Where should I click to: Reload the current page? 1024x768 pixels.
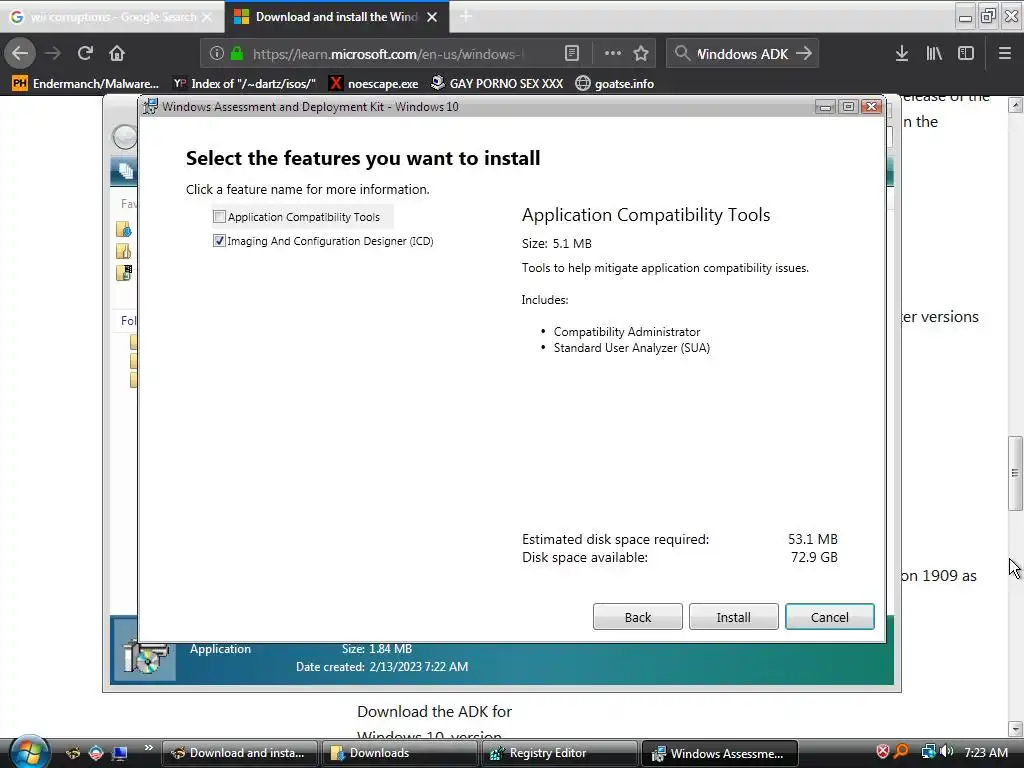tap(85, 54)
